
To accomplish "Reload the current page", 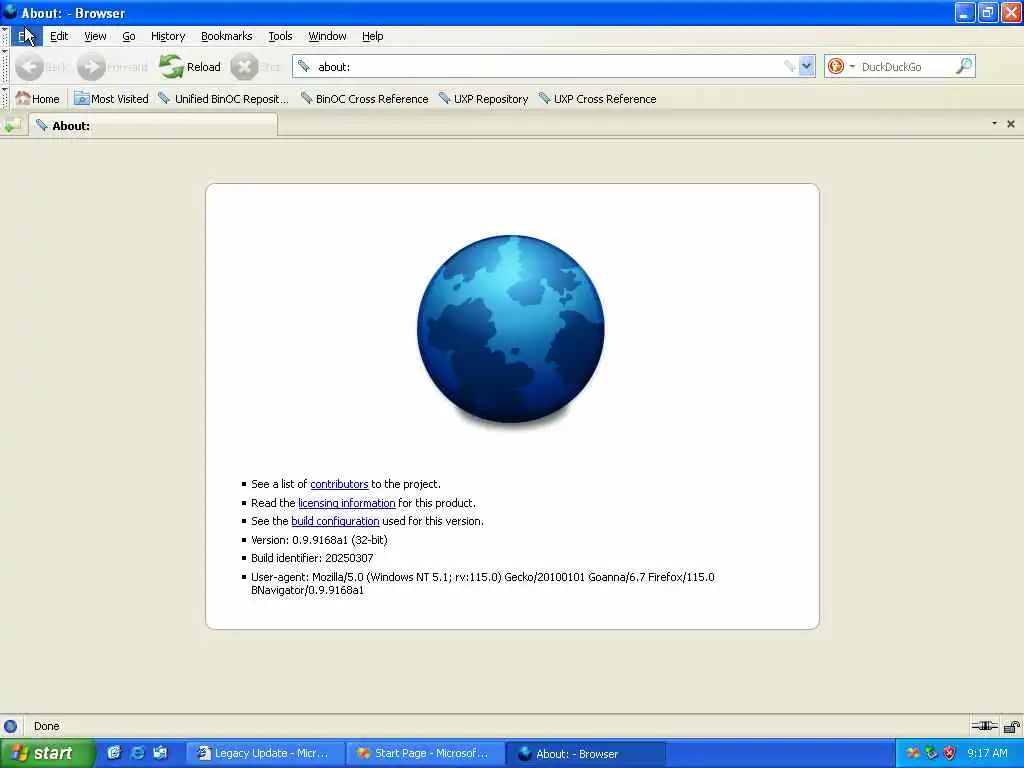I will coord(190,67).
